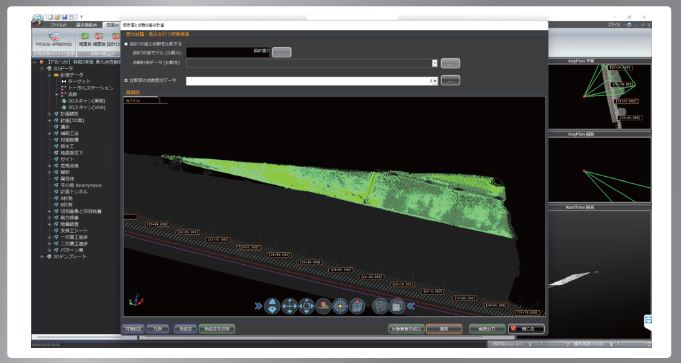The width and height of the screenshot is (681, 363).
Task: Open the 基本機能 ribbon tab
Action: coord(86,25)
